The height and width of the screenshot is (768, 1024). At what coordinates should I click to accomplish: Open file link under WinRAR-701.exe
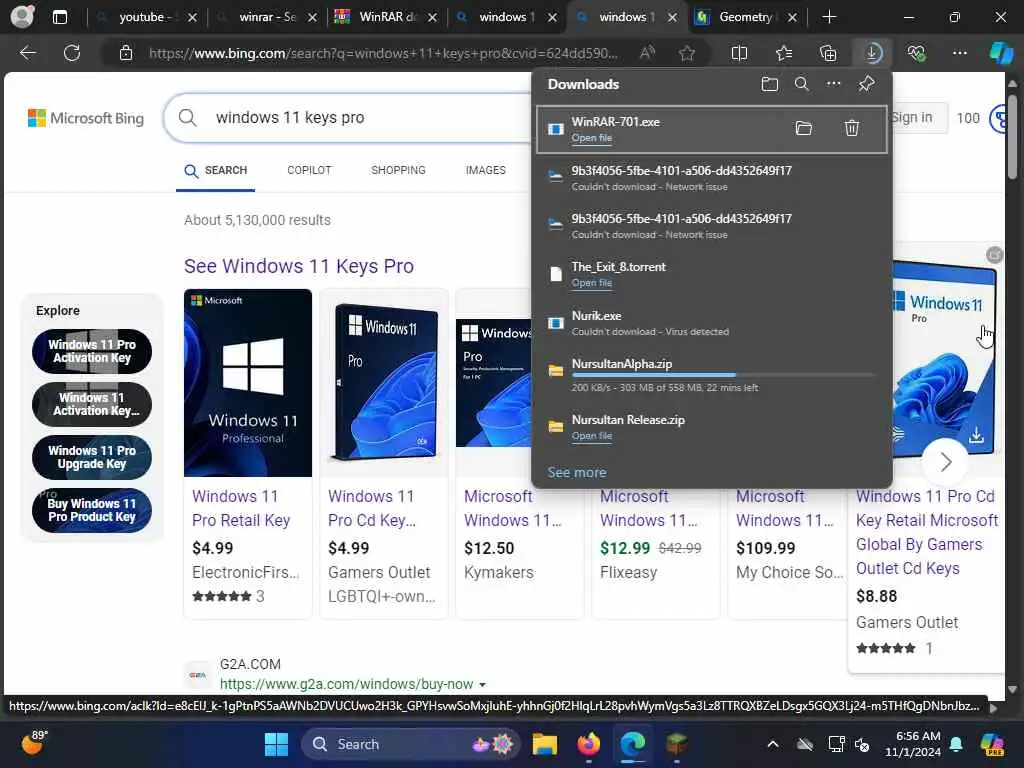click(x=592, y=138)
